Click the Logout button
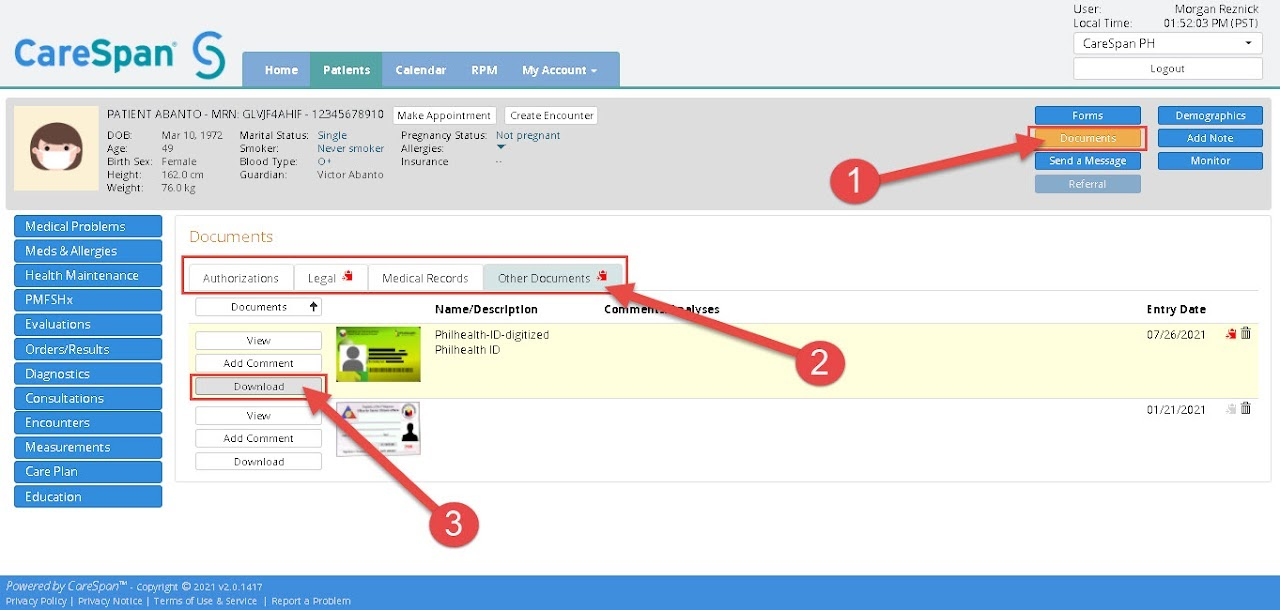The height and width of the screenshot is (610, 1280). [1167, 69]
